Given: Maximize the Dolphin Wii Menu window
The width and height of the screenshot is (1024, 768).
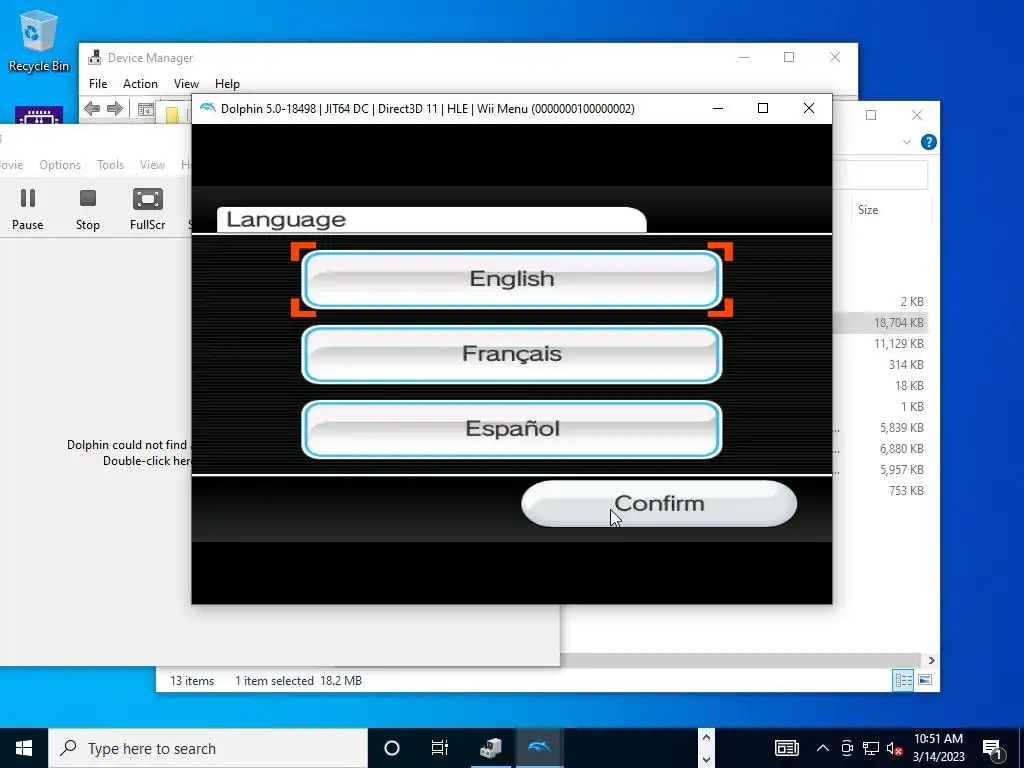Looking at the screenshot, I should (x=763, y=108).
